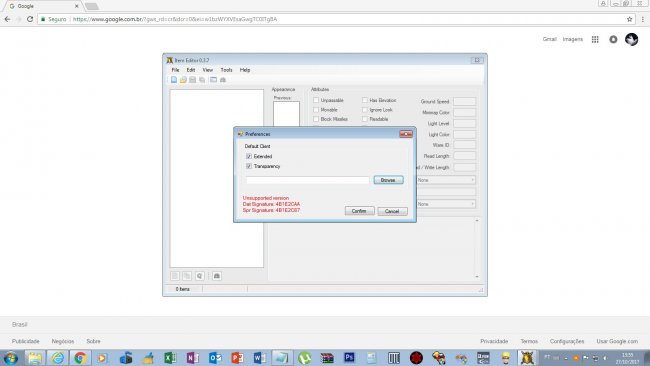This screenshot has height=366, width=650.
Task: Reload the page in Chrome
Action: (30, 19)
